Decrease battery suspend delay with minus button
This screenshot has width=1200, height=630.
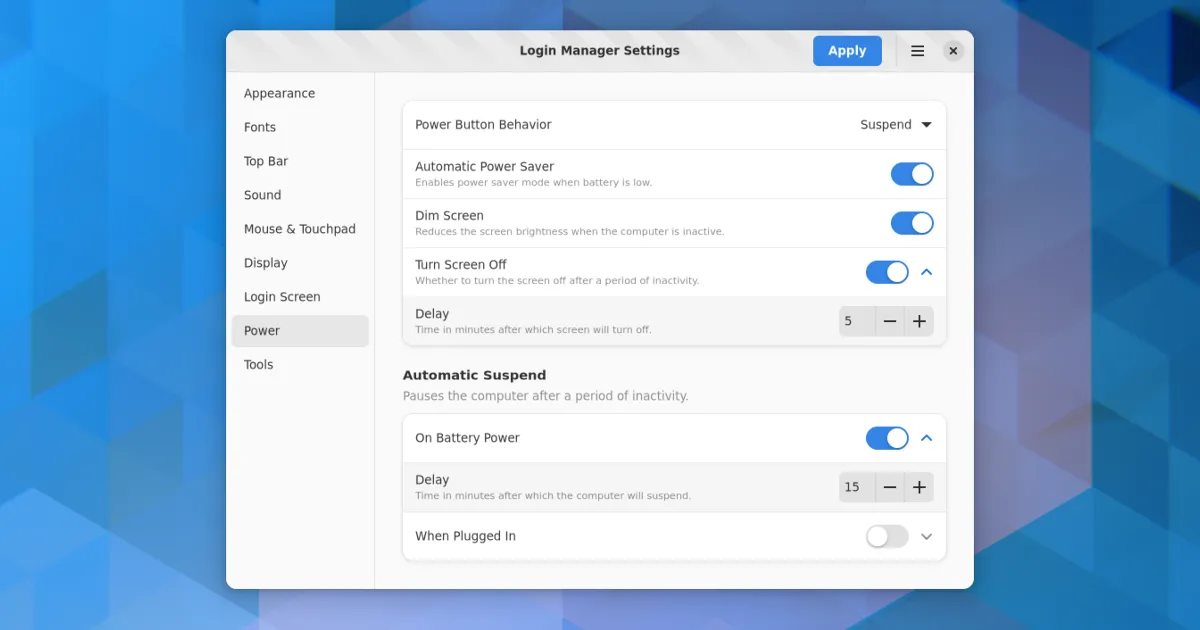click(889, 487)
